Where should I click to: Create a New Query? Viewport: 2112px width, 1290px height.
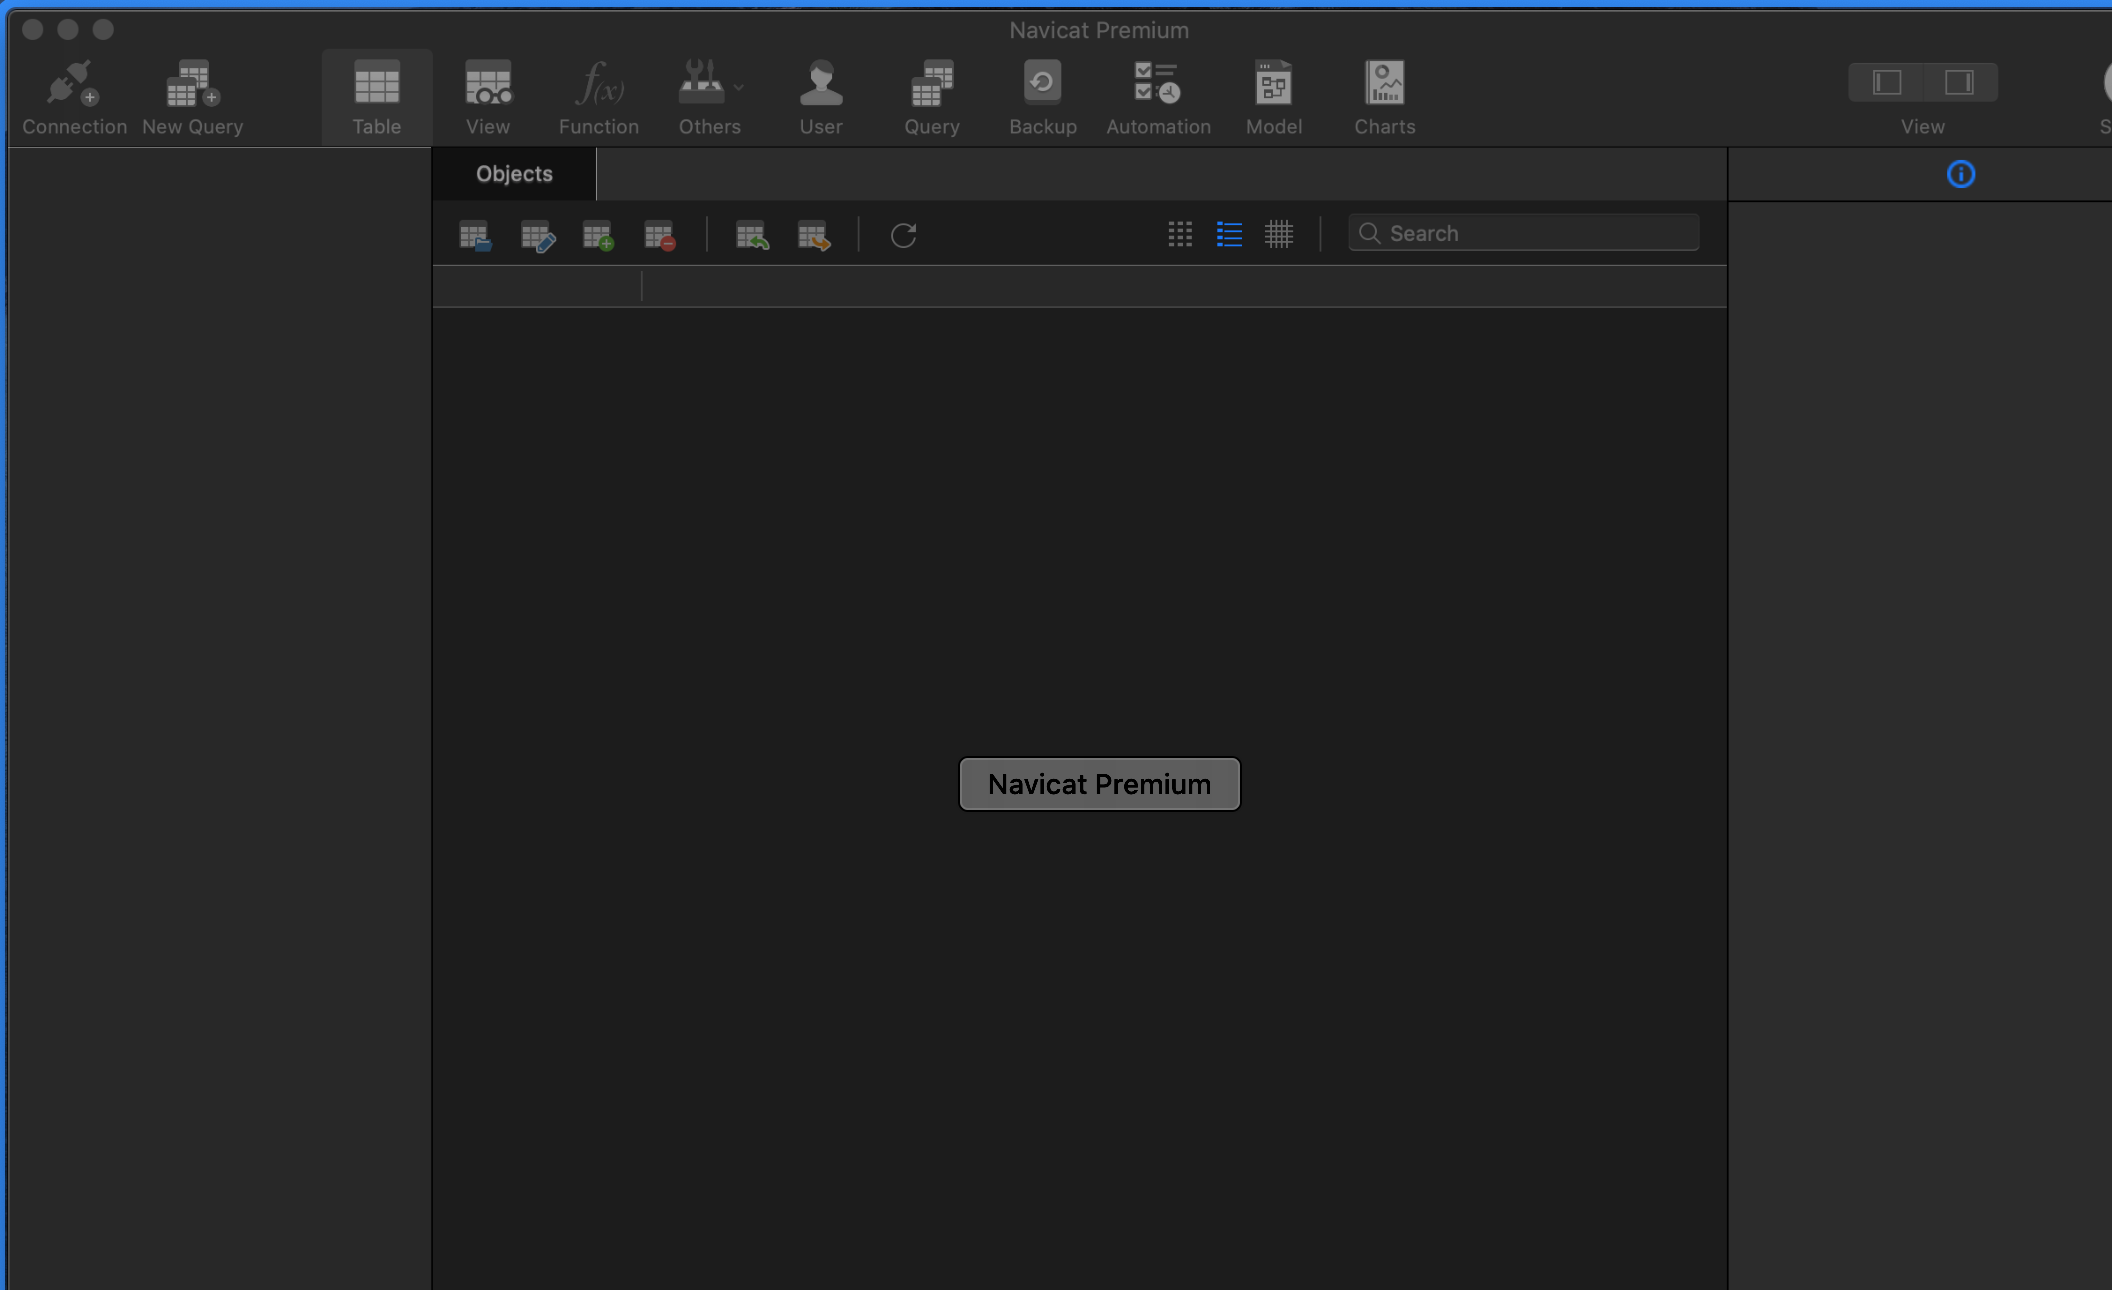pos(193,97)
